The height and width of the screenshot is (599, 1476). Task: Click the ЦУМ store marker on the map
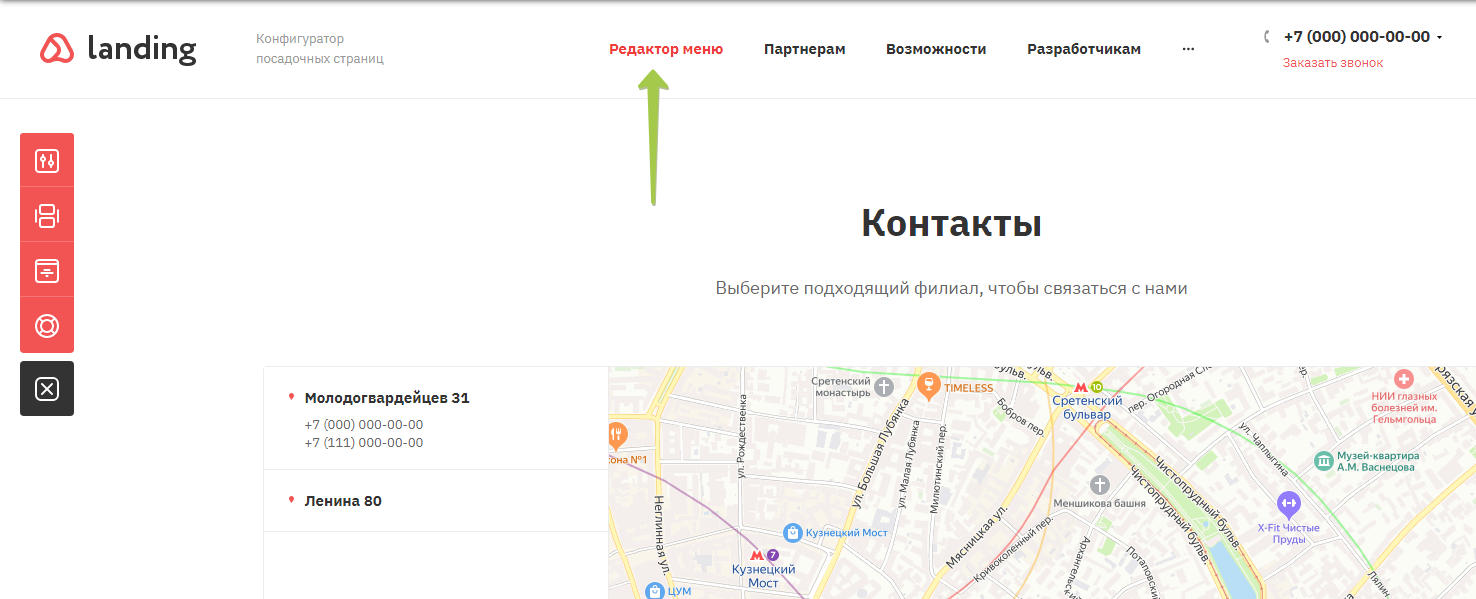655,591
